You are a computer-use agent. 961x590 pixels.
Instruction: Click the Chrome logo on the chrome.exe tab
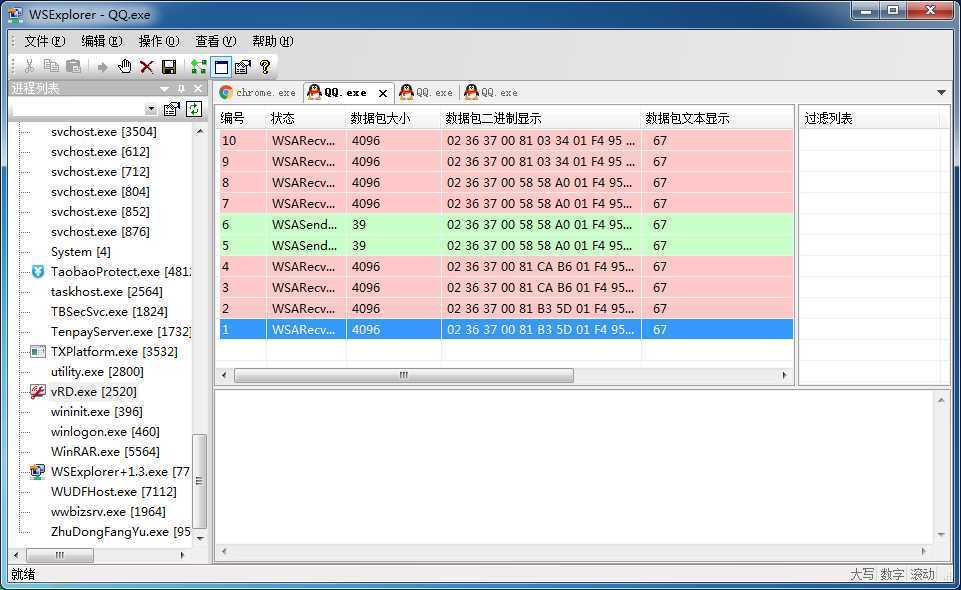[x=226, y=93]
